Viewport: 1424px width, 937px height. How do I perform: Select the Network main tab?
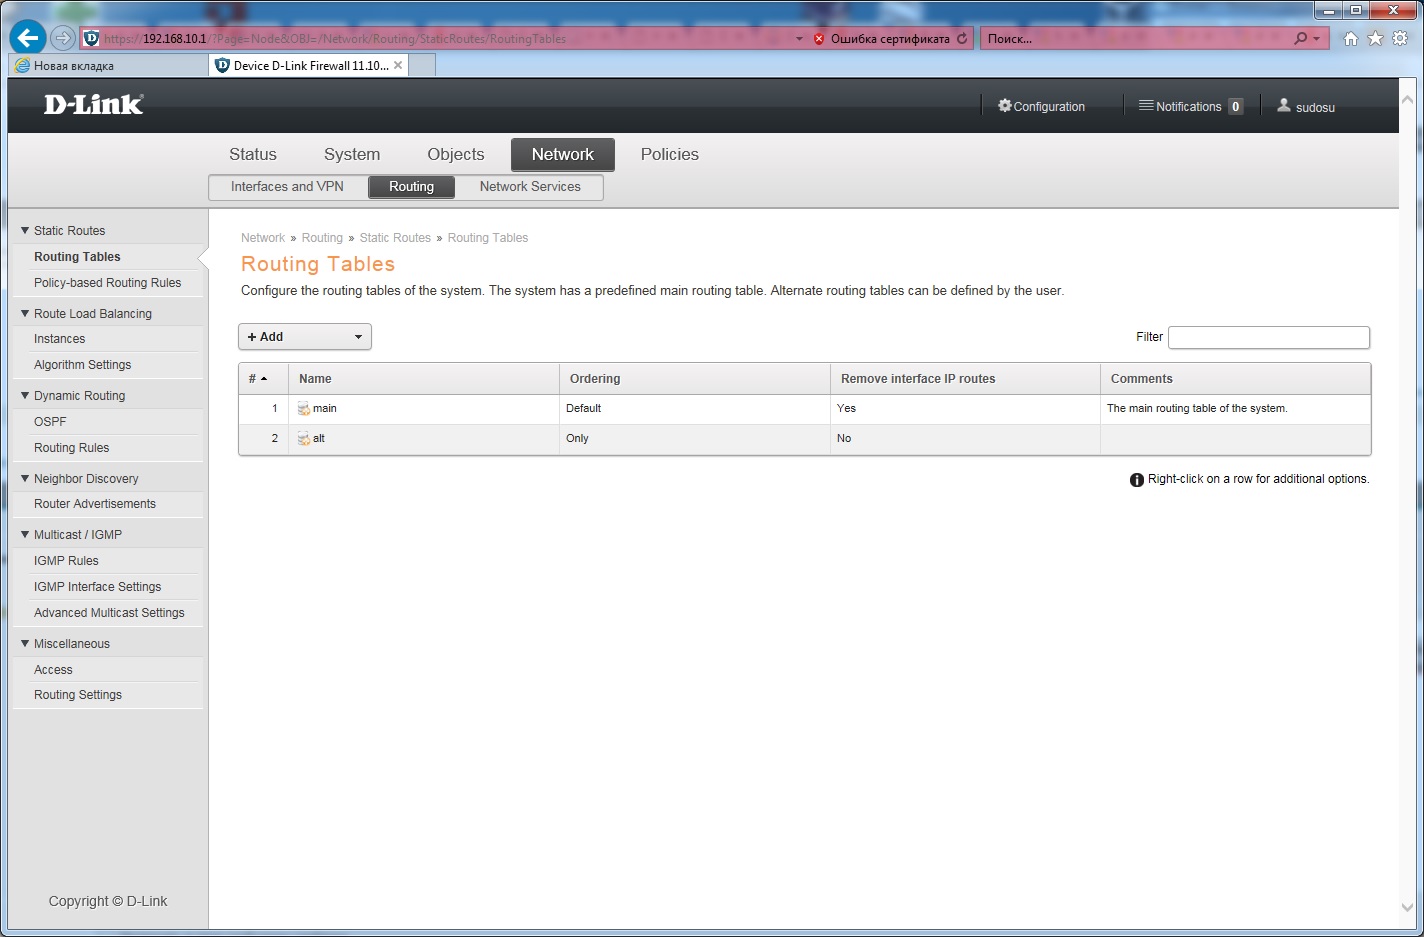pos(563,154)
